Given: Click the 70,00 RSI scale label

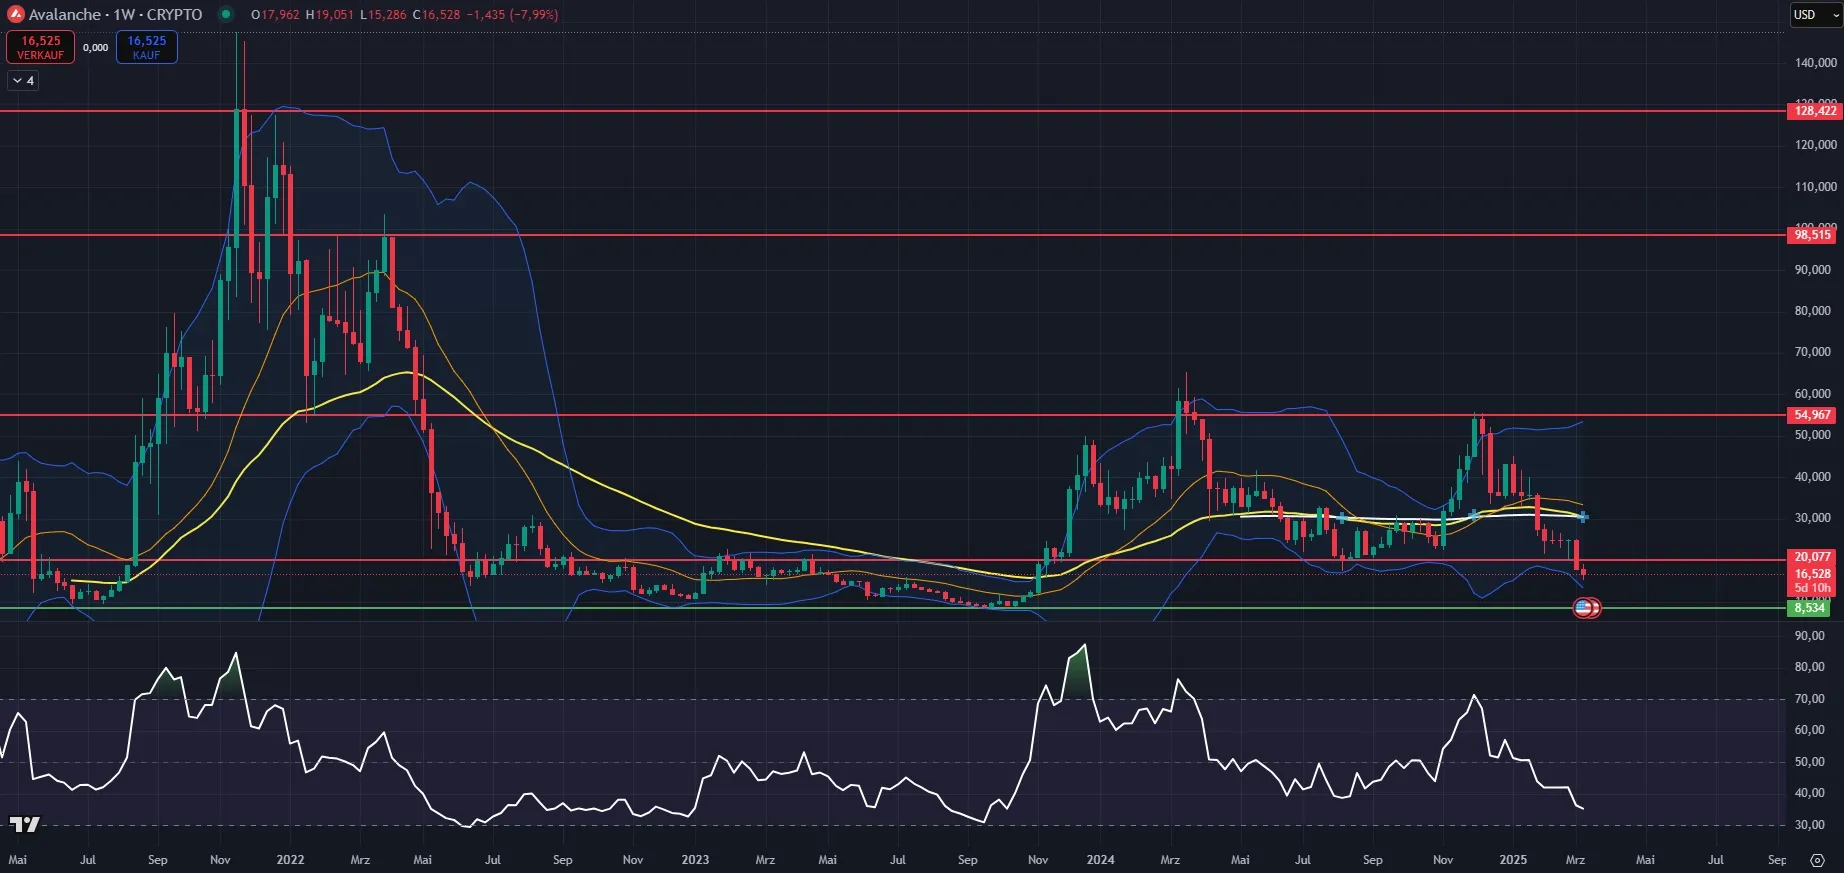Looking at the screenshot, I should pyautogui.click(x=1810, y=699).
